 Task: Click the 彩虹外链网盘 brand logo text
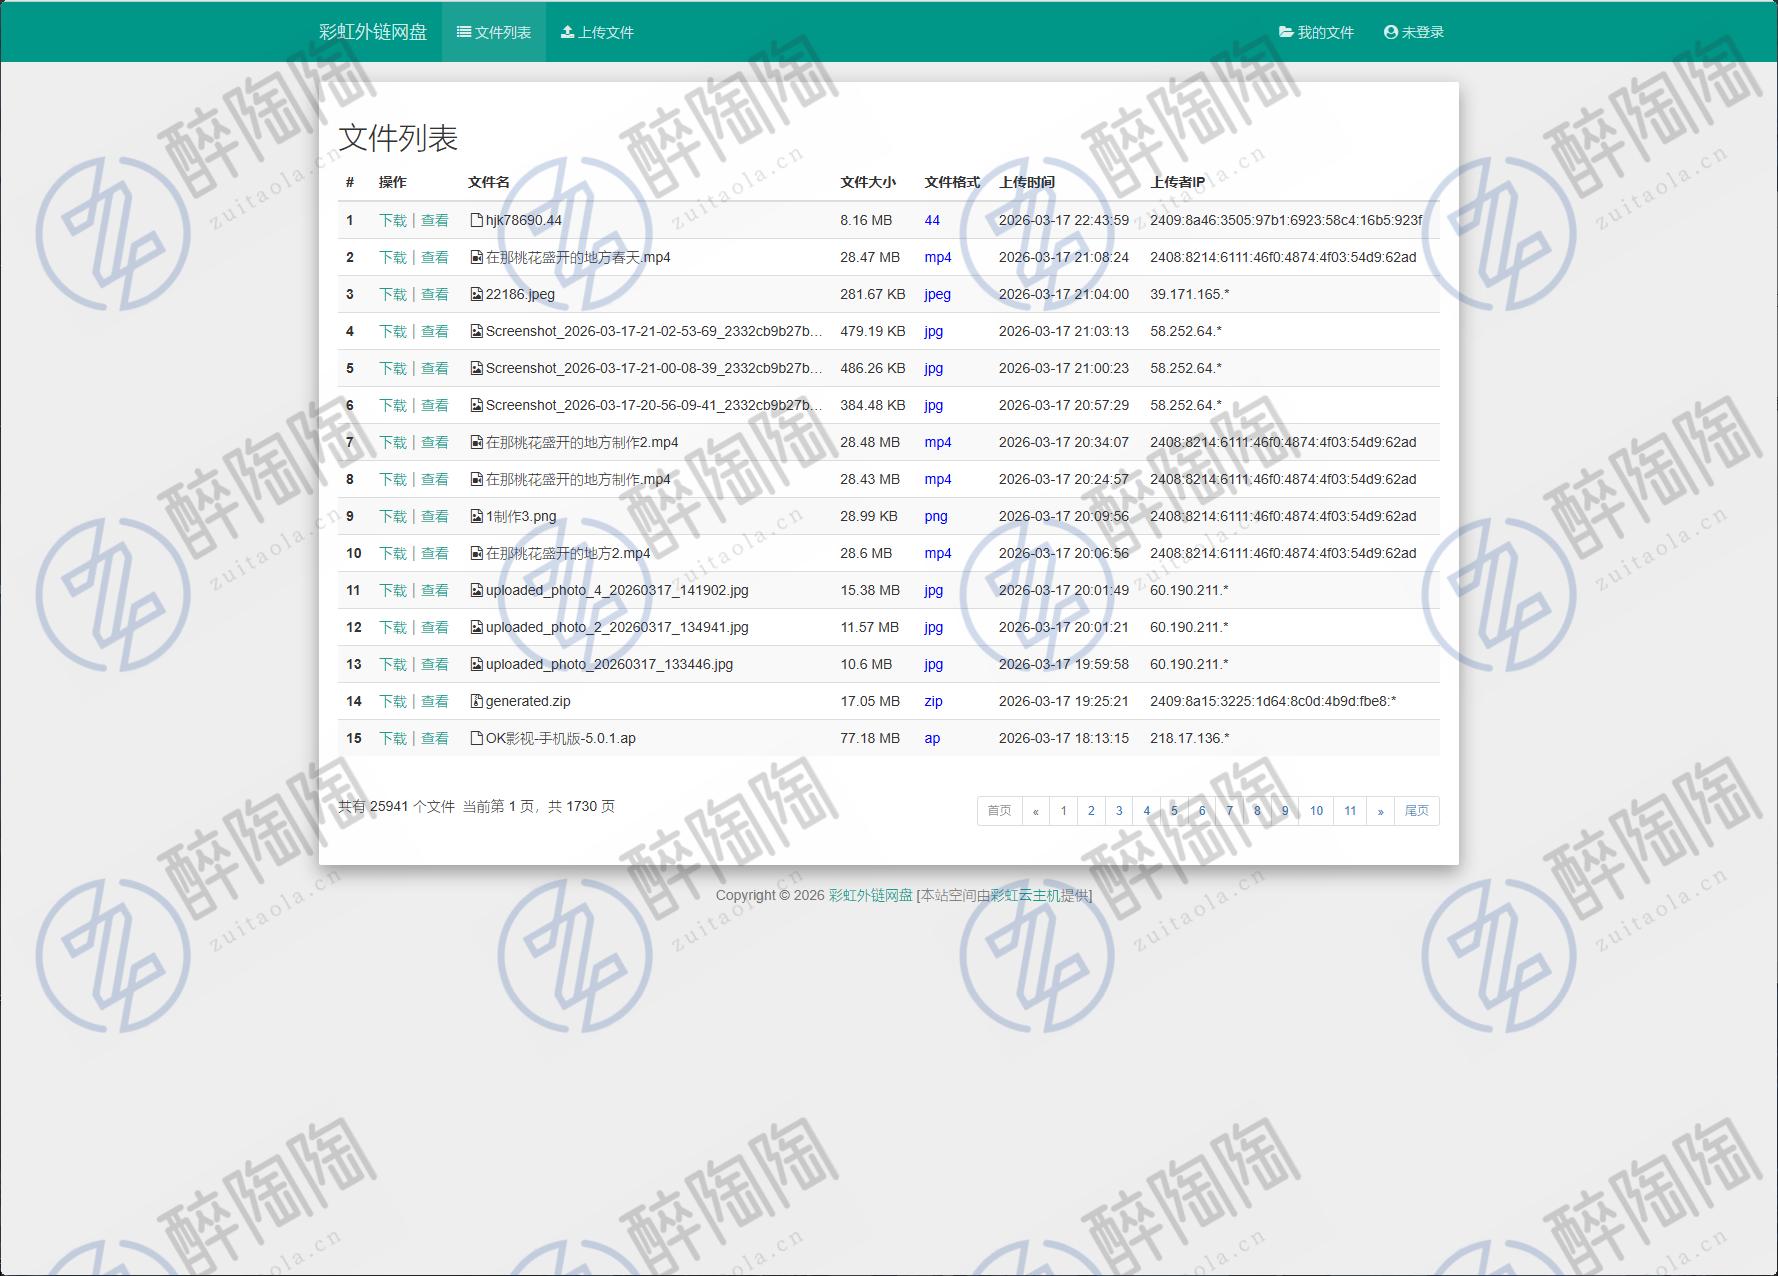pyautogui.click(x=373, y=32)
